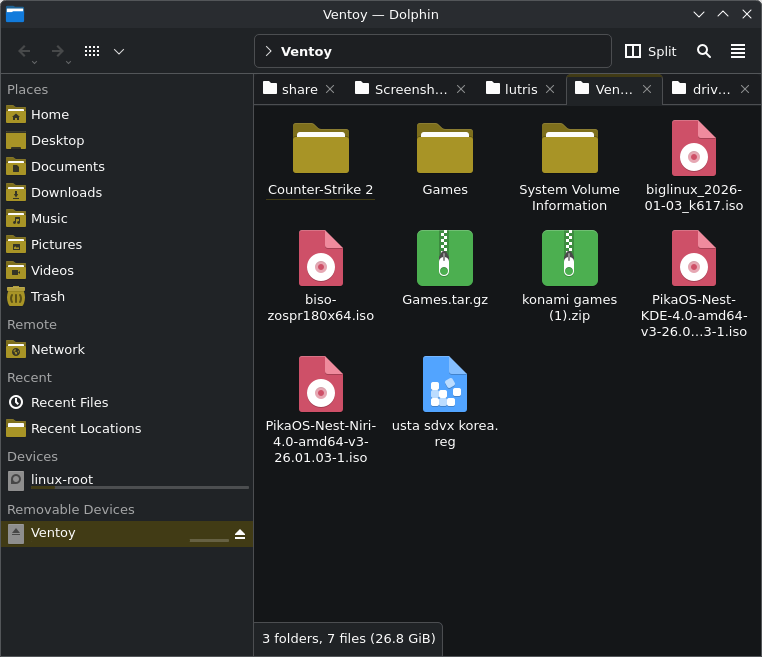This screenshot has height=657, width=762.
Task: Open the Counter-Strike 2 folder
Action: (320, 150)
